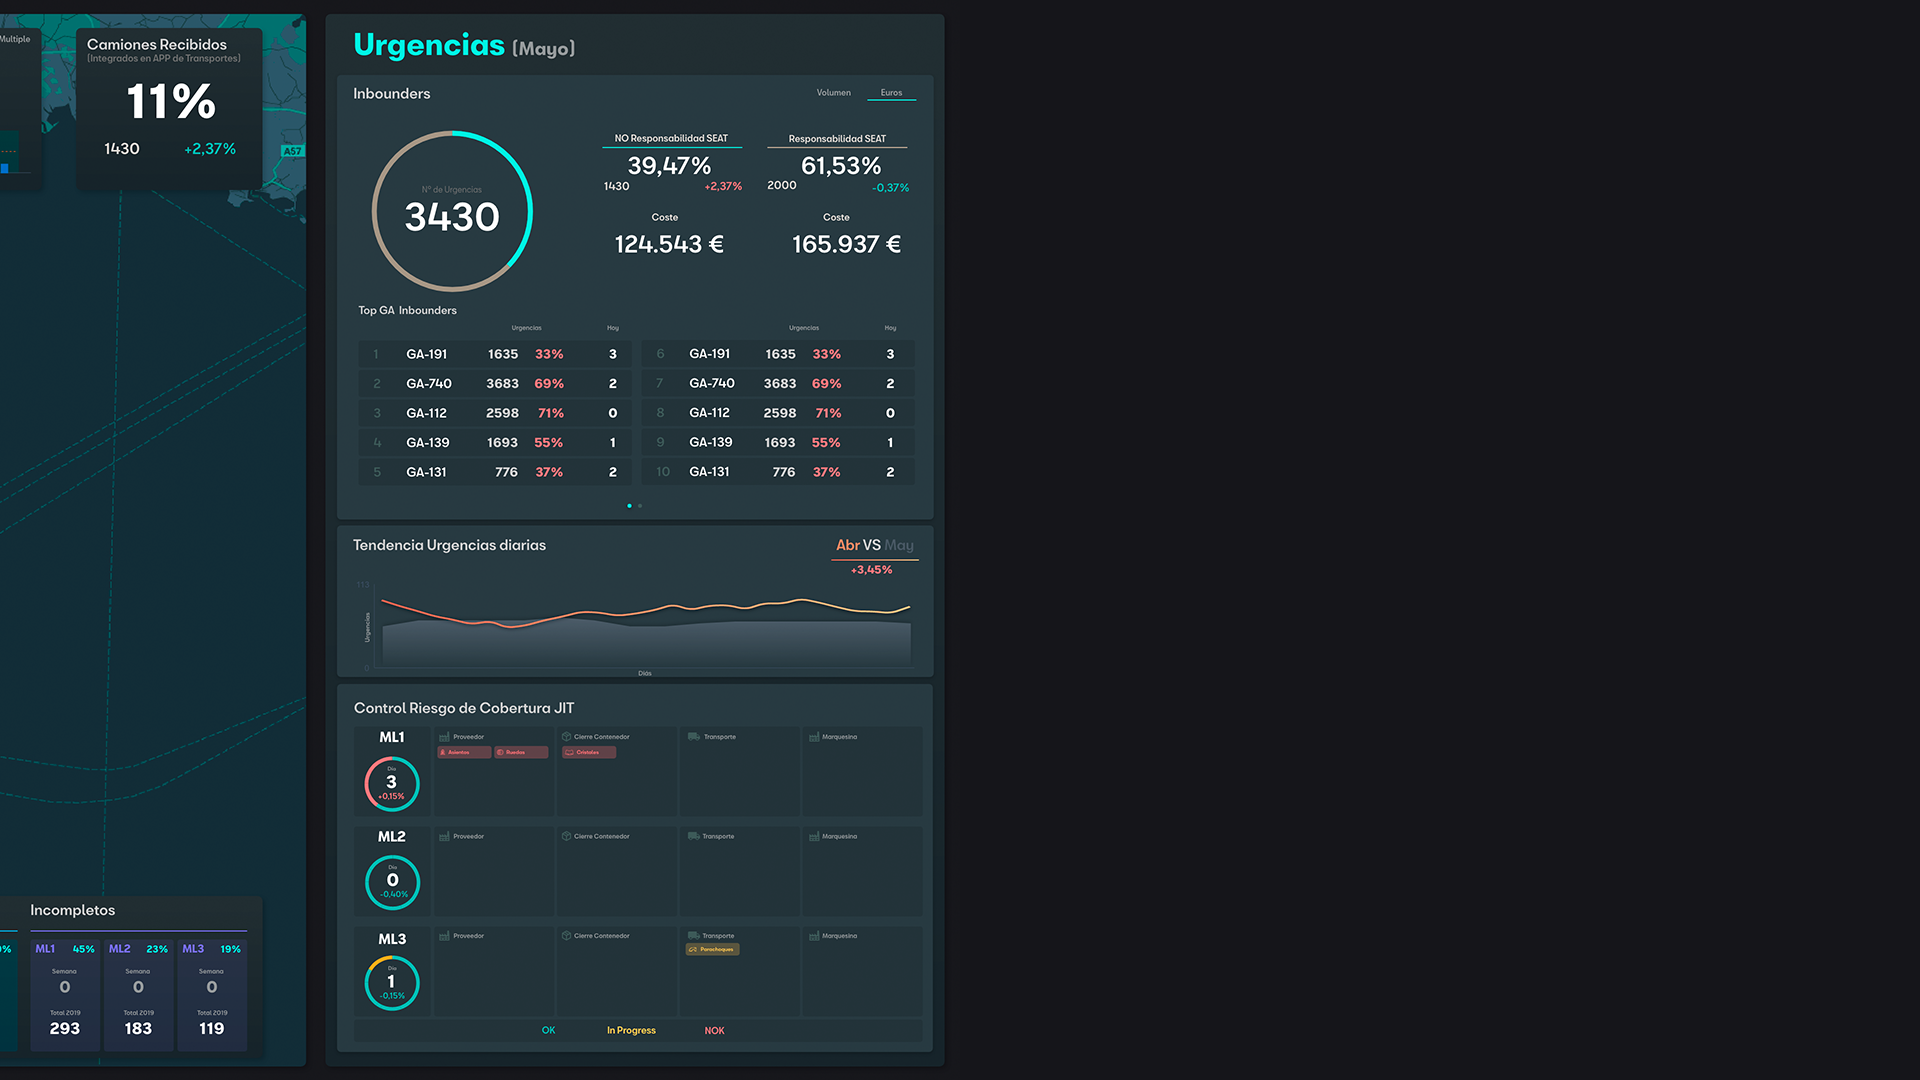The height and width of the screenshot is (1080, 1920).
Task: Open the Cristales alert tag
Action: [x=588, y=752]
